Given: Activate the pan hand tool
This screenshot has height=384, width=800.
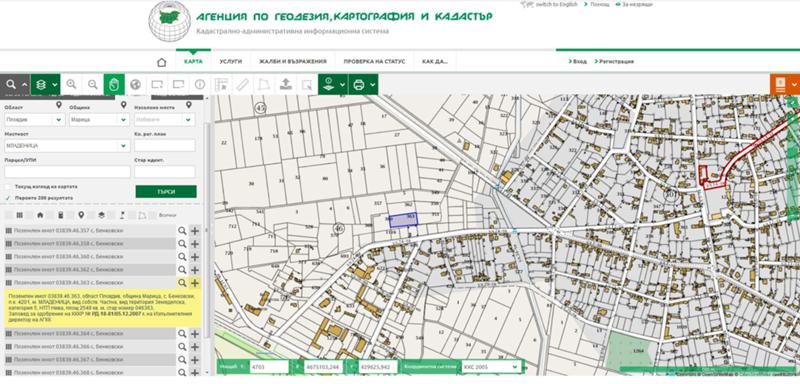Looking at the screenshot, I should click(x=114, y=85).
